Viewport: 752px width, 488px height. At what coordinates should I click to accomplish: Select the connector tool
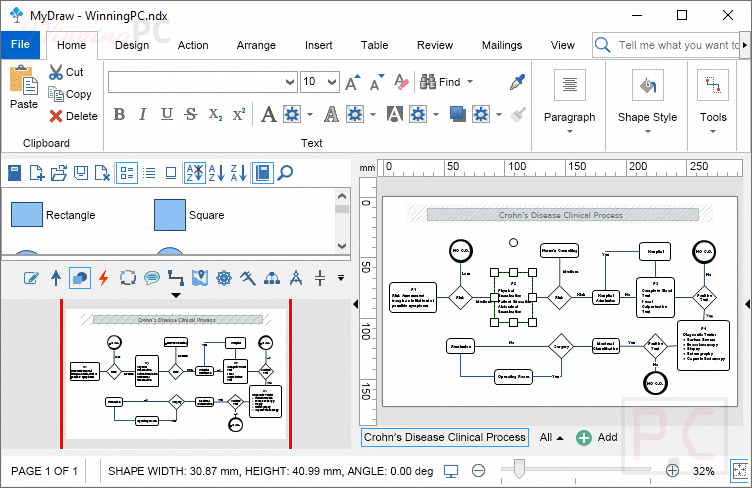tap(176, 278)
